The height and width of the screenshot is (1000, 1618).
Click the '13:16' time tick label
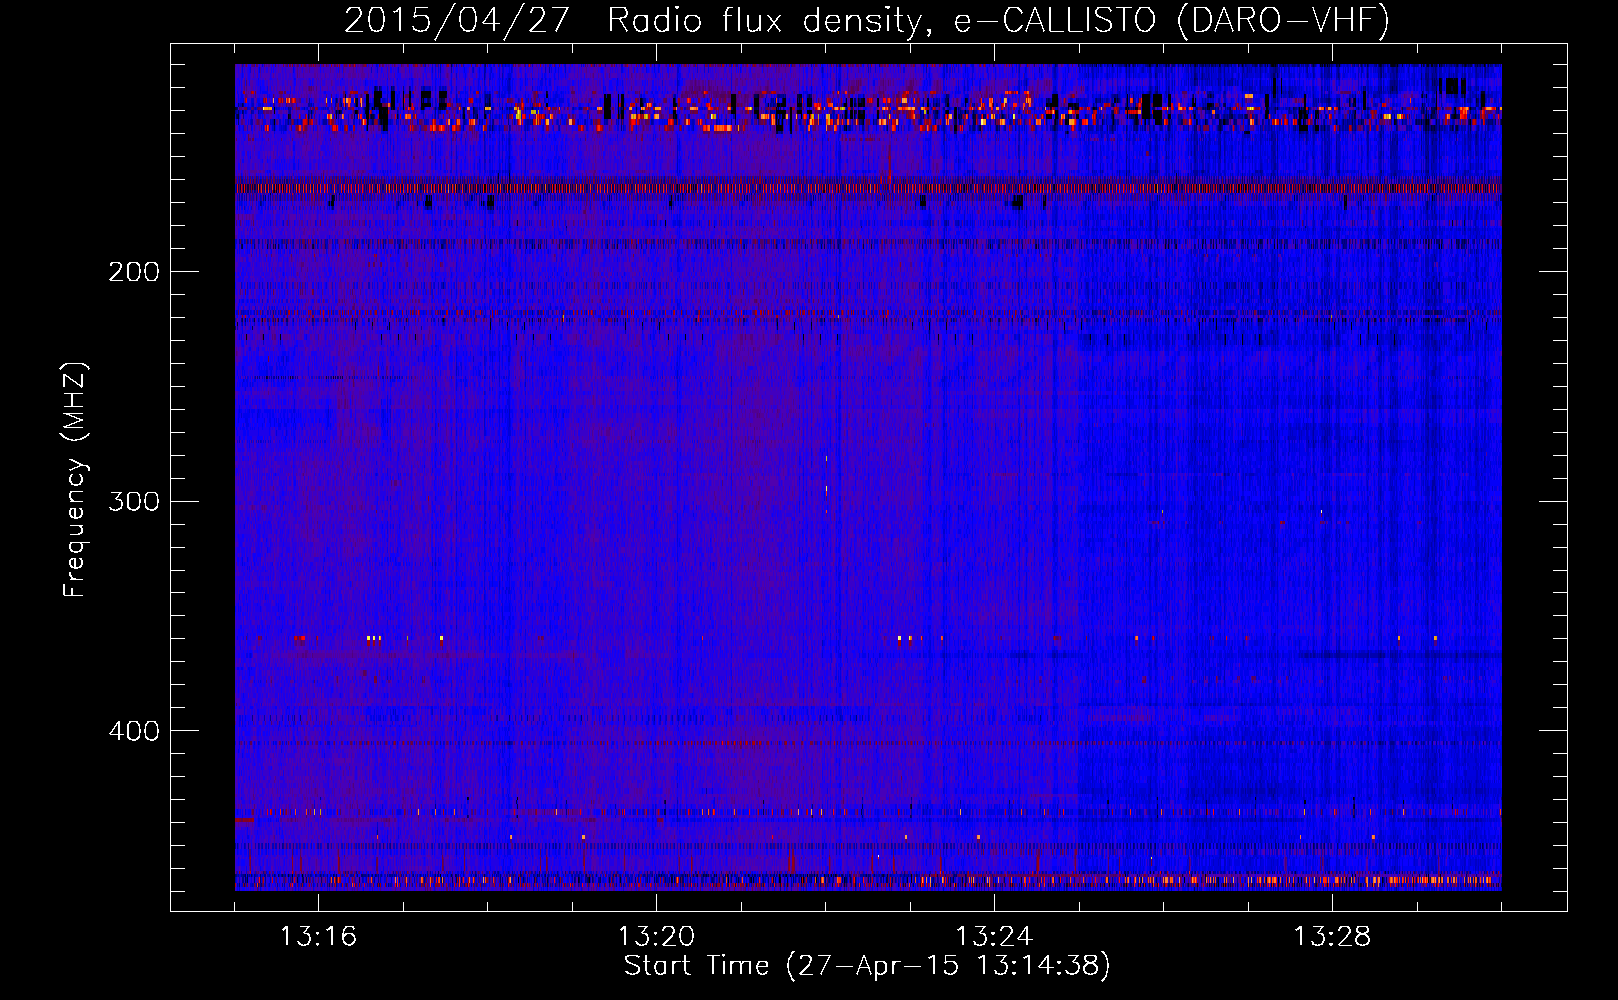click(x=318, y=937)
